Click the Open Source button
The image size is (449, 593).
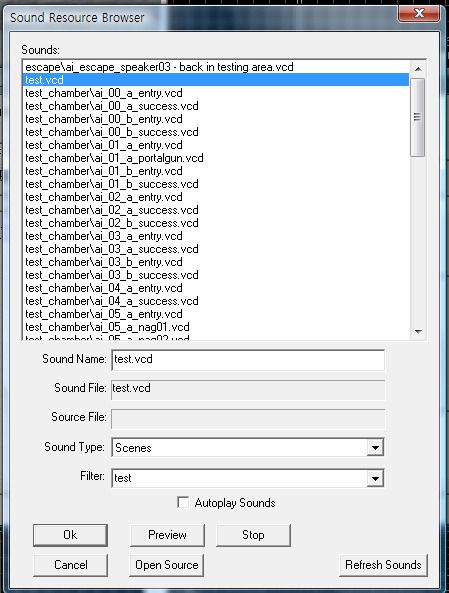pos(167,565)
